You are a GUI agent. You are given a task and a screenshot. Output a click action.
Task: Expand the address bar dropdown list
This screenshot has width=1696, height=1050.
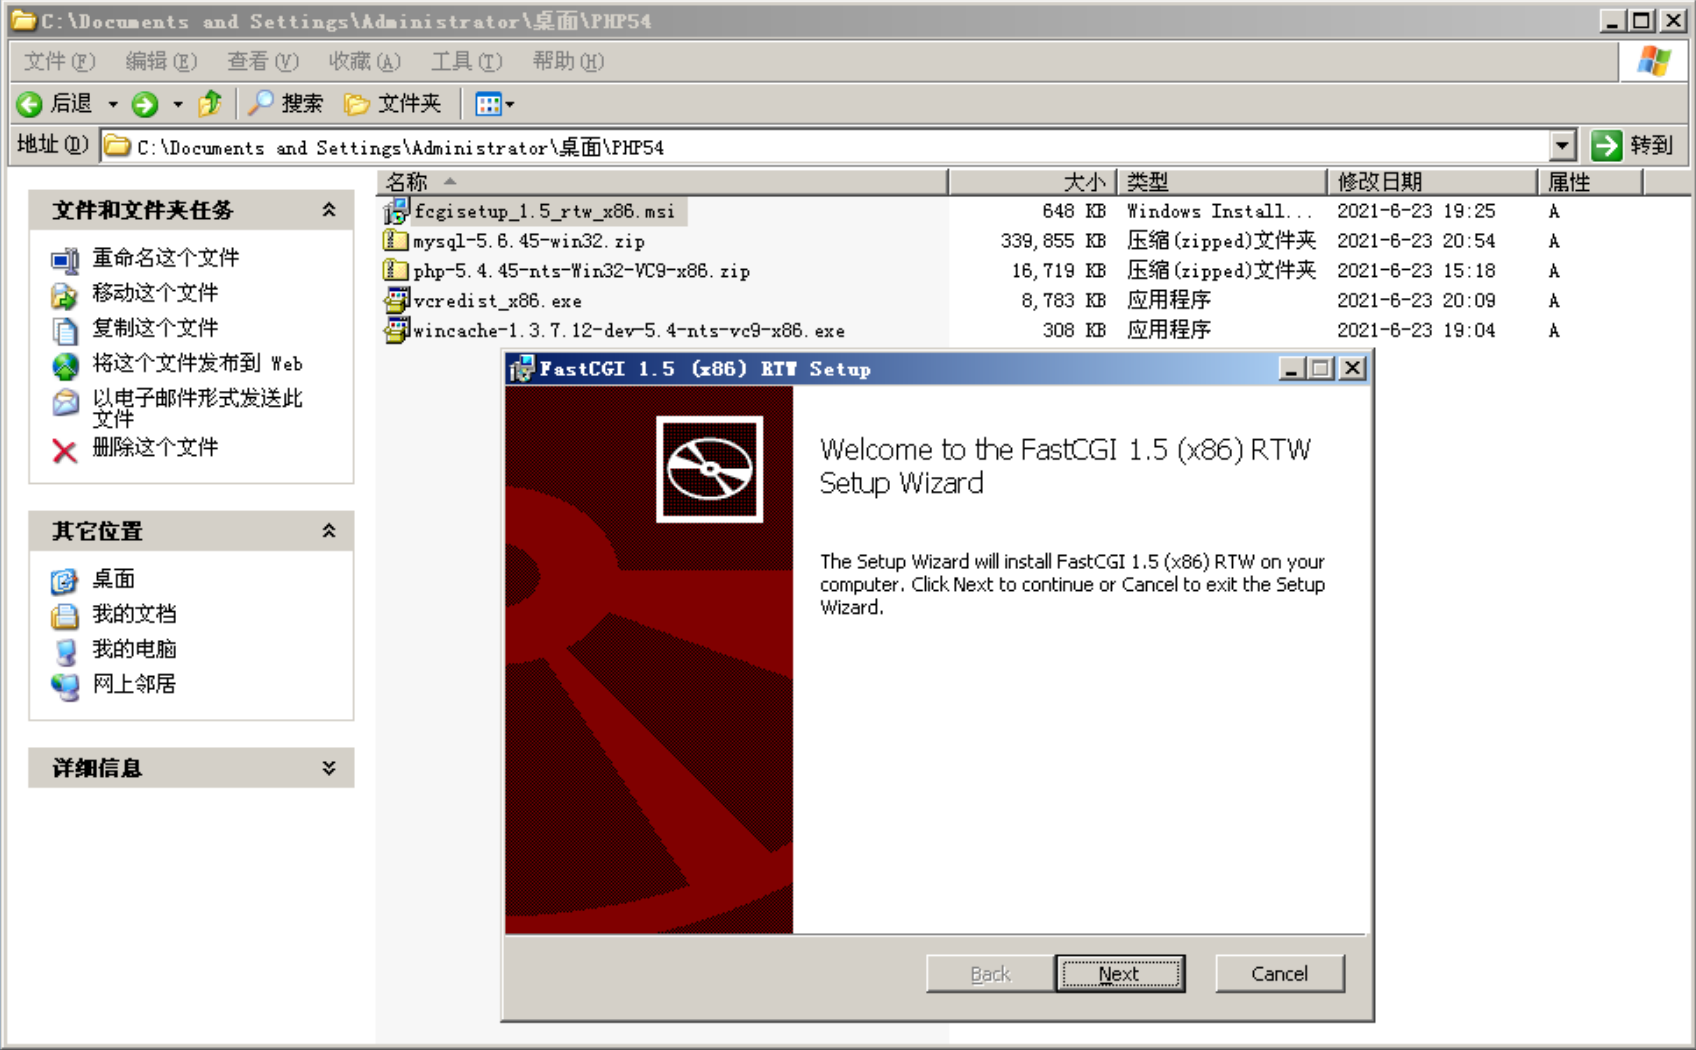coord(1563,146)
